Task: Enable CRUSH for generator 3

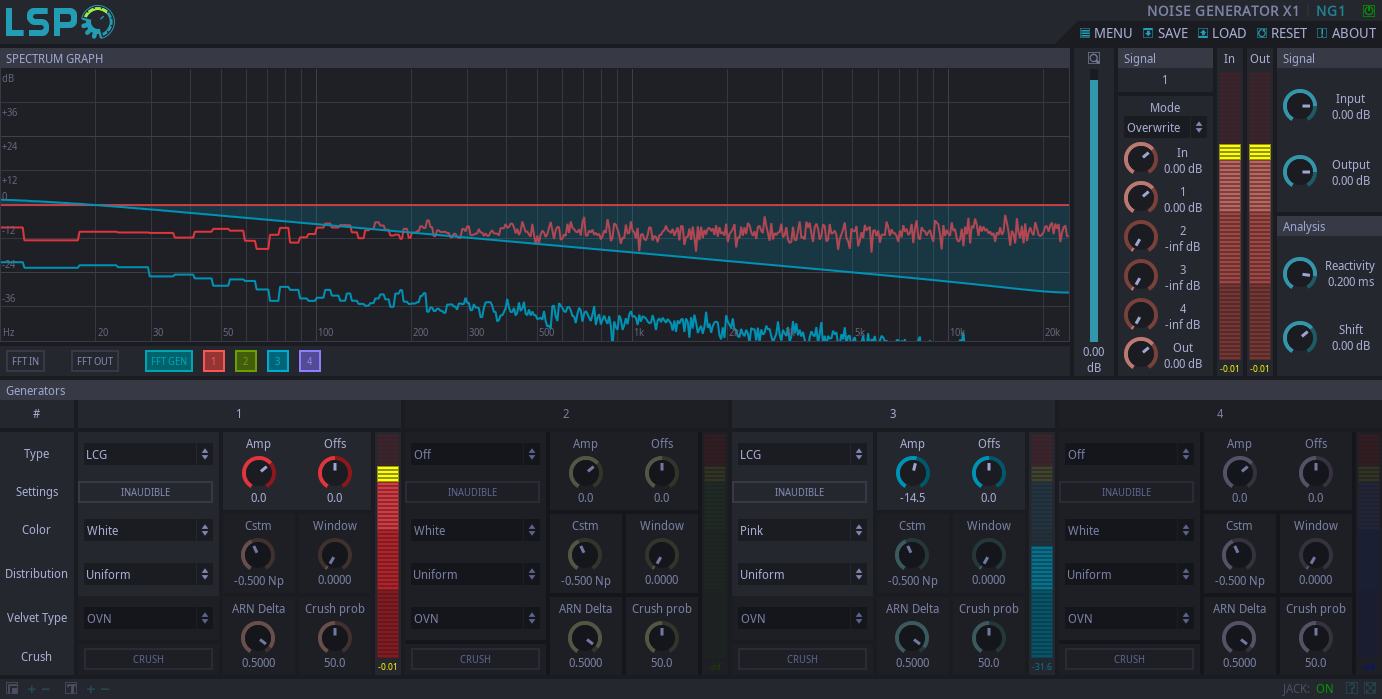Action: [x=802, y=659]
